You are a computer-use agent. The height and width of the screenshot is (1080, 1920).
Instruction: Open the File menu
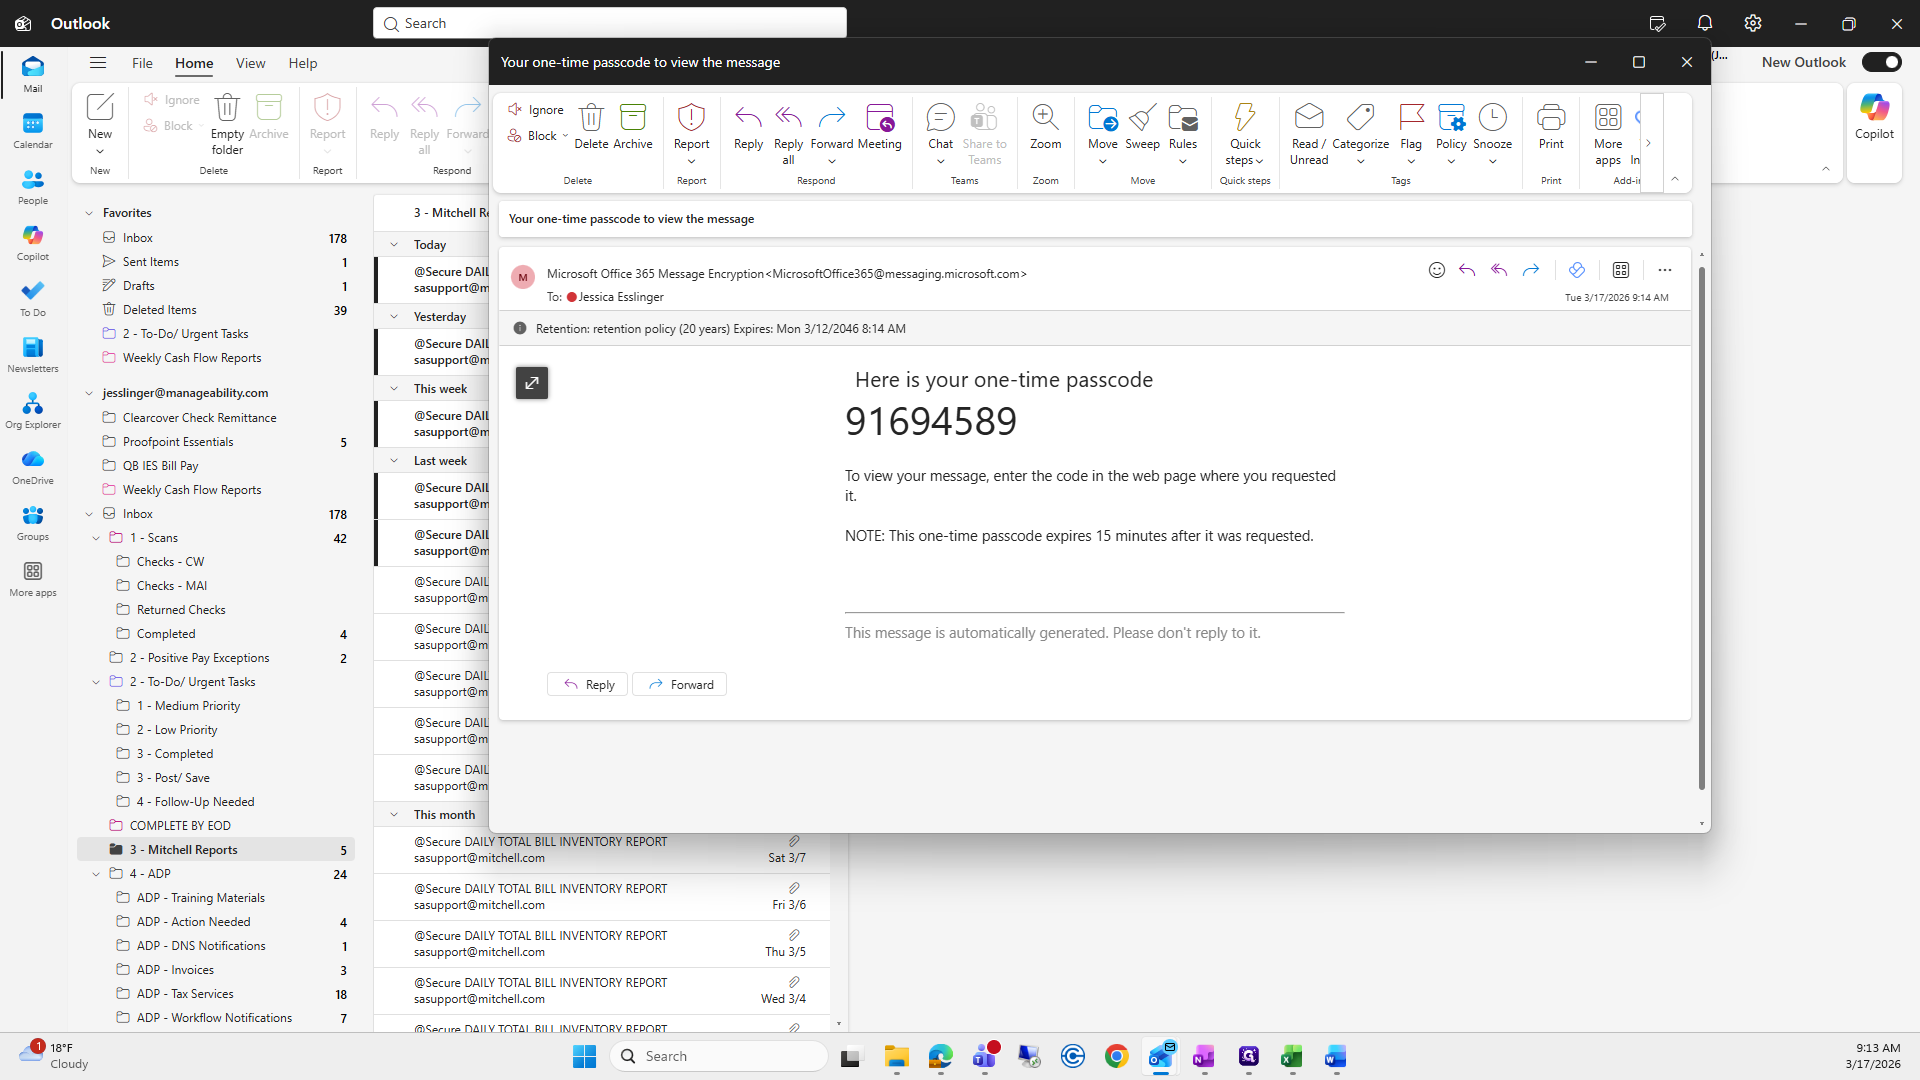pyautogui.click(x=142, y=63)
